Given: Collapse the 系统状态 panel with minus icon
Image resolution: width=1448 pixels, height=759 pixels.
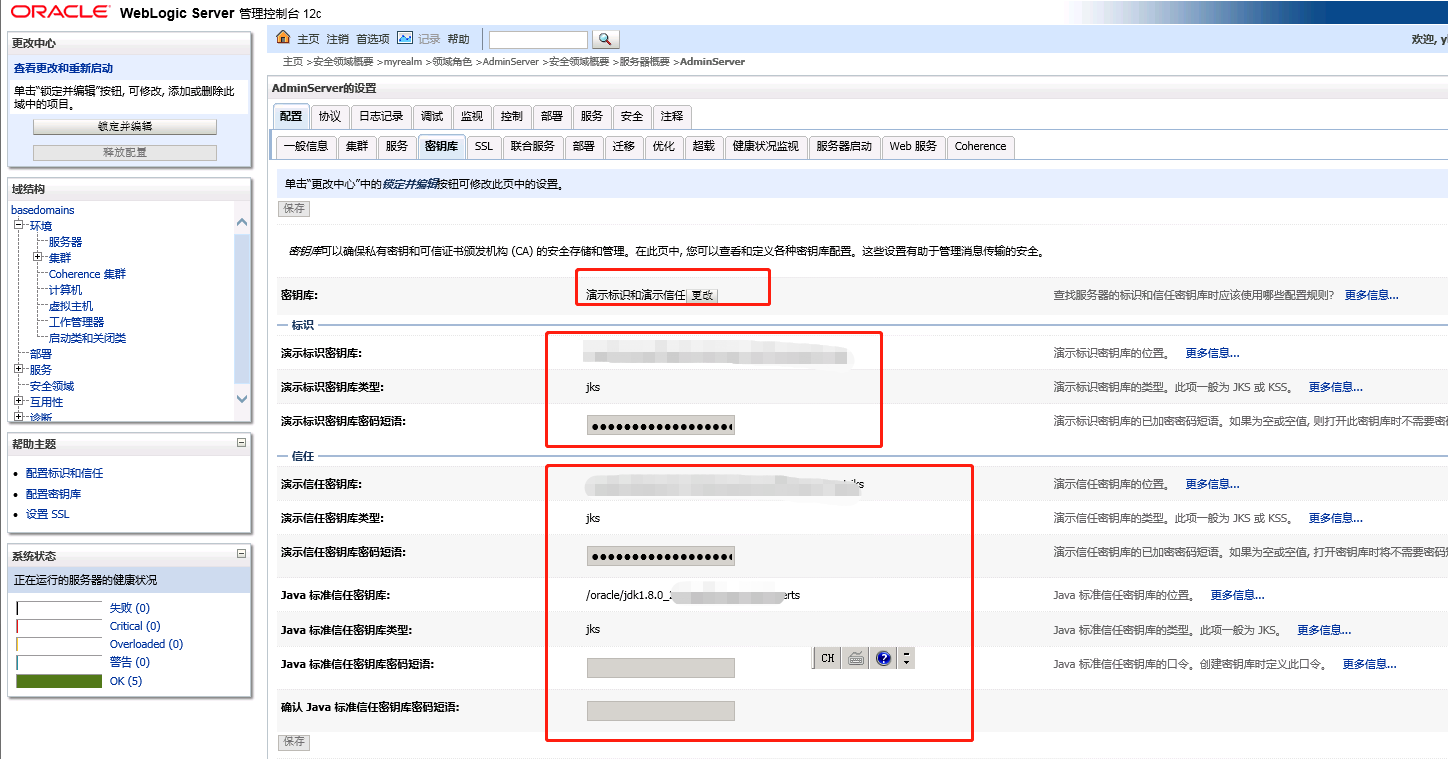Looking at the screenshot, I should tap(241, 553).
